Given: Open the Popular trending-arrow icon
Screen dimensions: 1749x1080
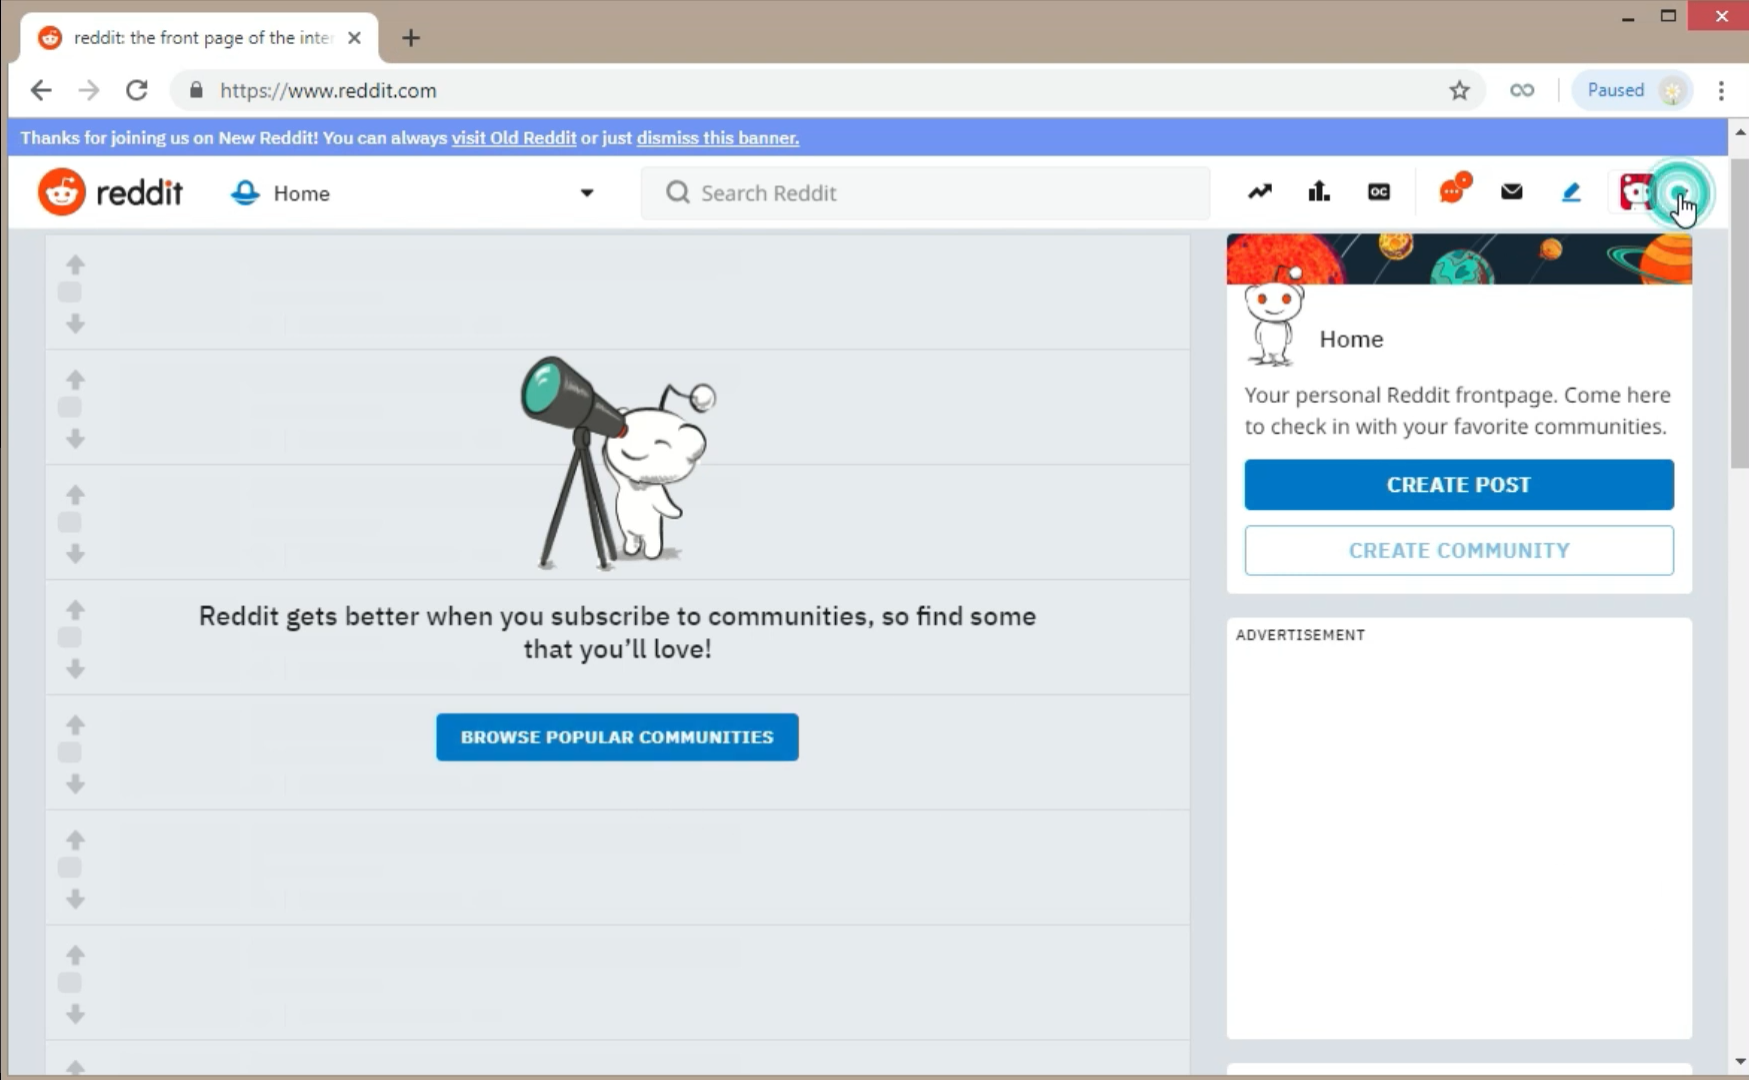Looking at the screenshot, I should (1260, 192).
